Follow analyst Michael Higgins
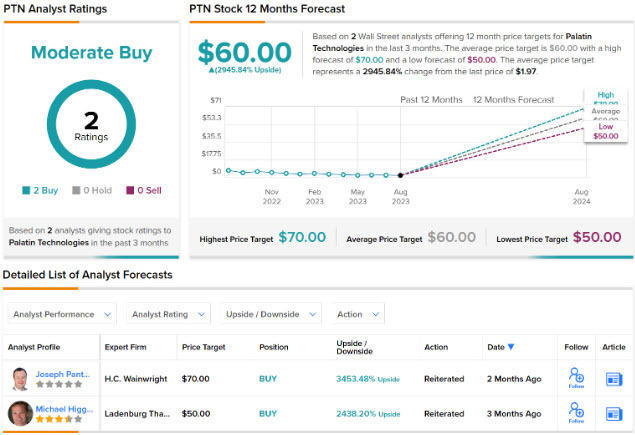 click(576, 413)
